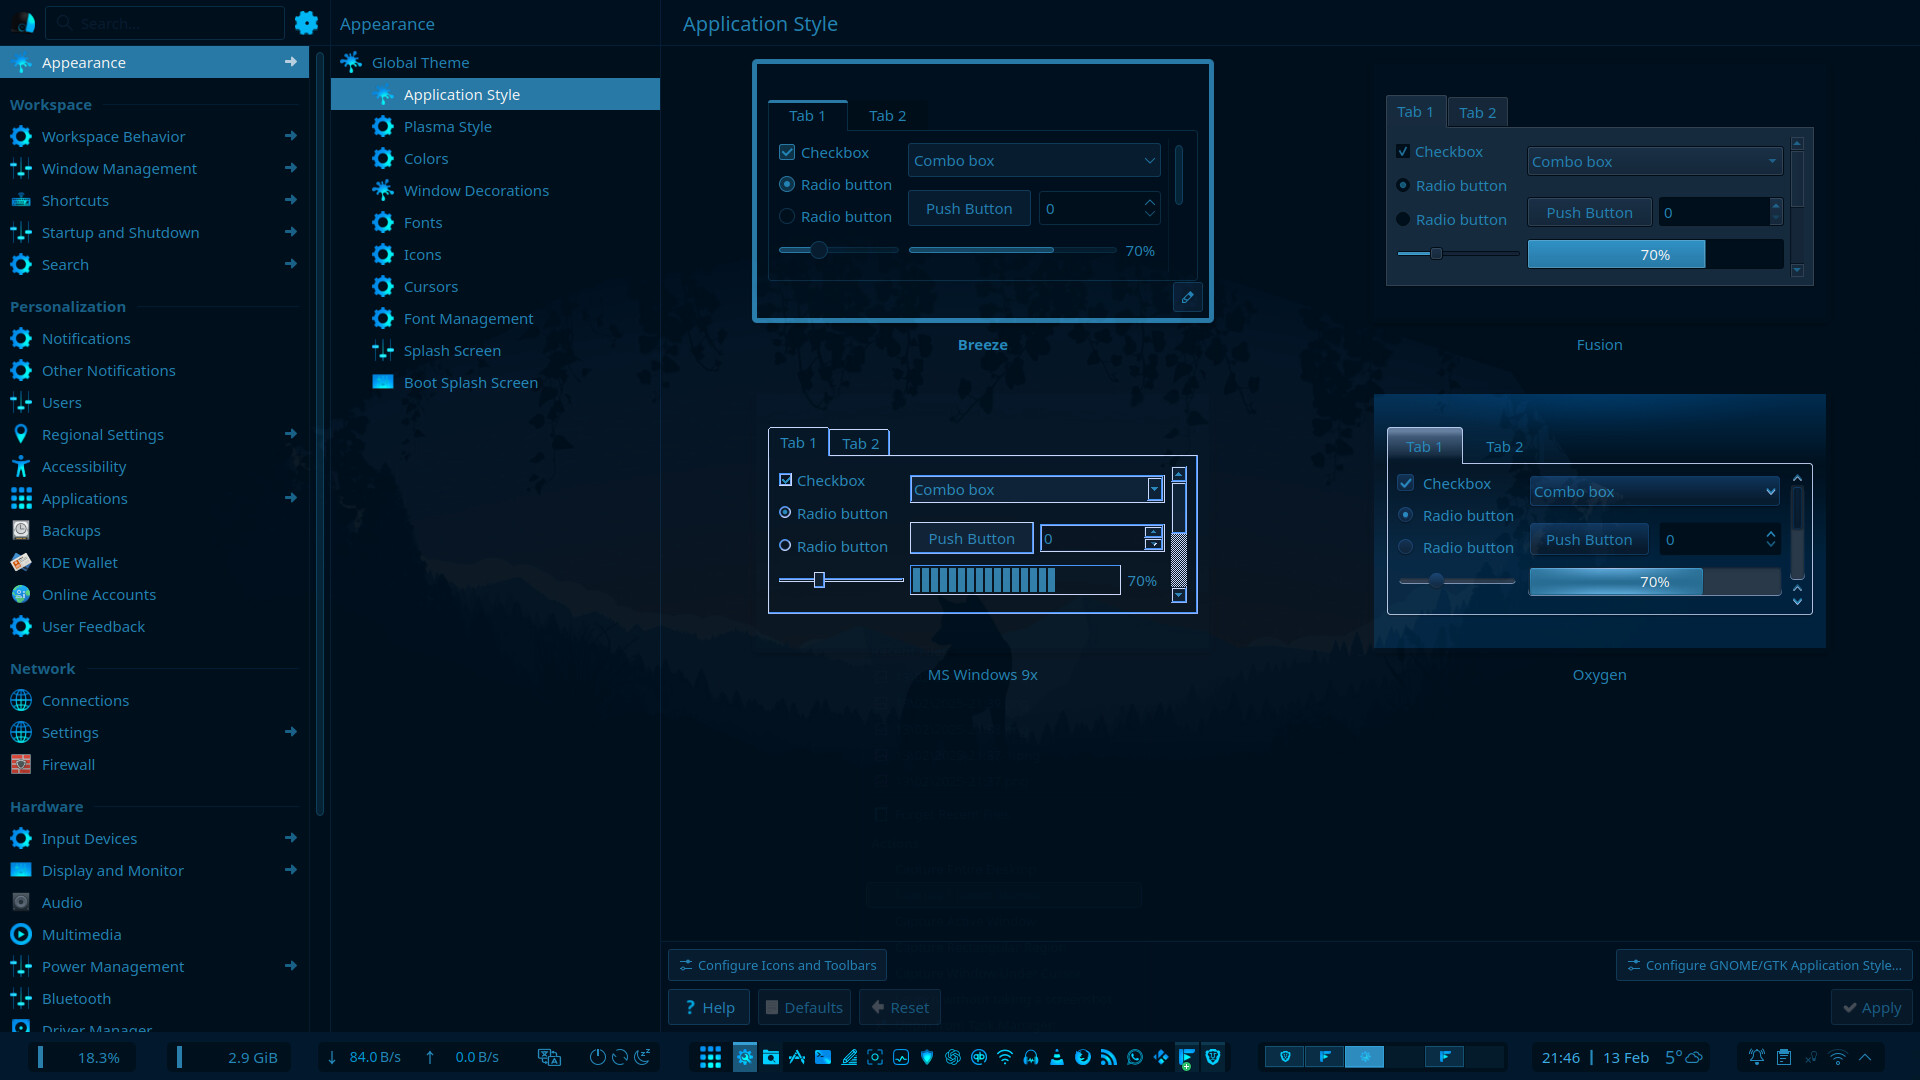Viewport: 1920px width, 1080px height.
Task: Click Accessibility icon in sidebar
Action: point(21,467)
